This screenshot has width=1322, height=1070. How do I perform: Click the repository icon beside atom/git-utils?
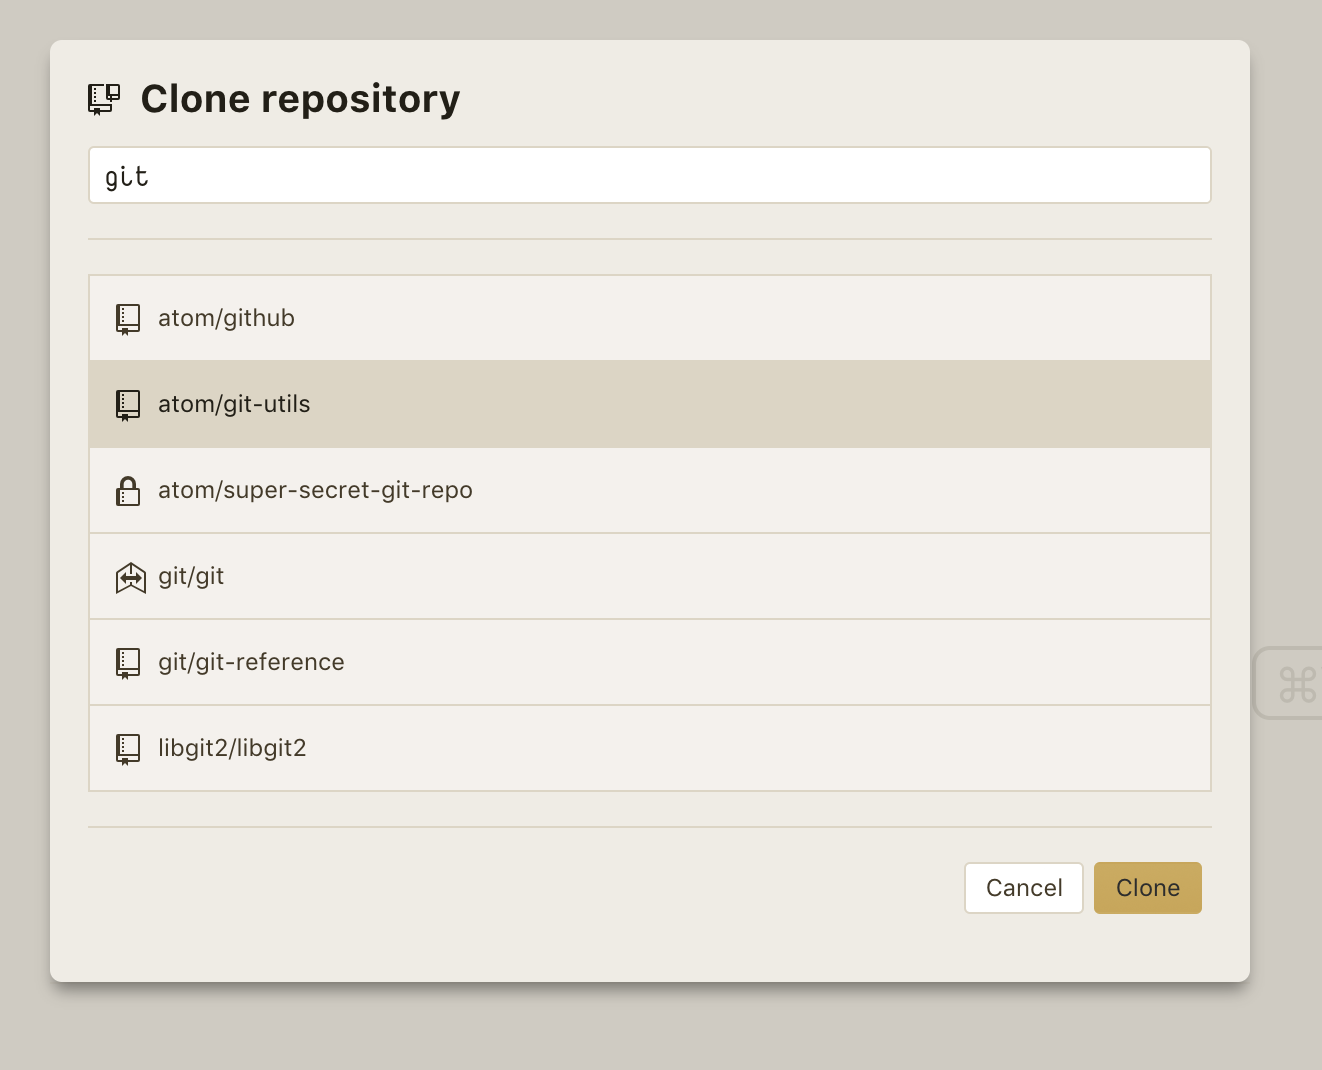click(128, 404)
